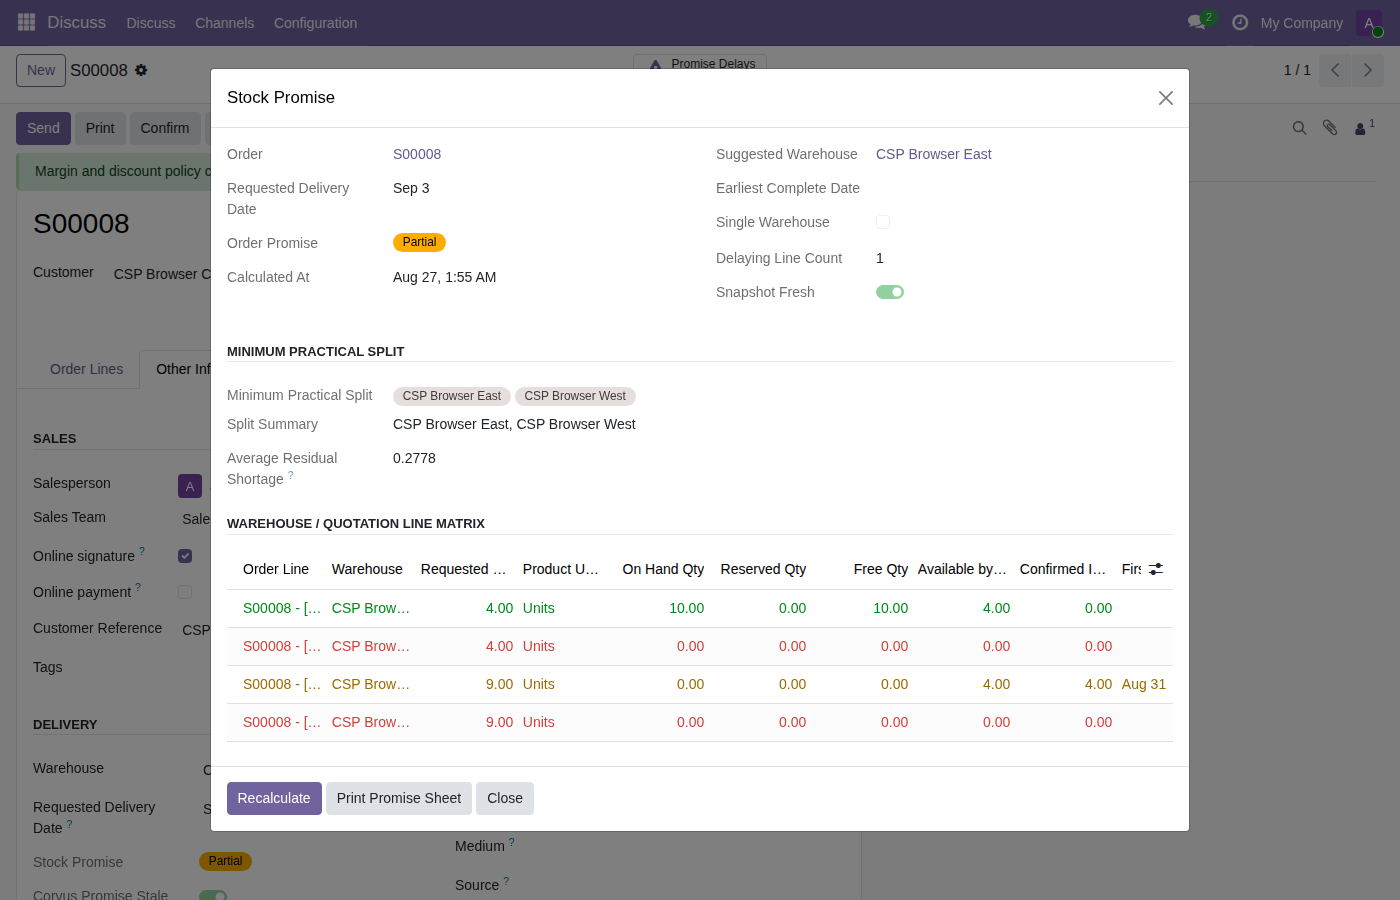Click the Confirm button
1400x900 pixels.
click(165, 128)
